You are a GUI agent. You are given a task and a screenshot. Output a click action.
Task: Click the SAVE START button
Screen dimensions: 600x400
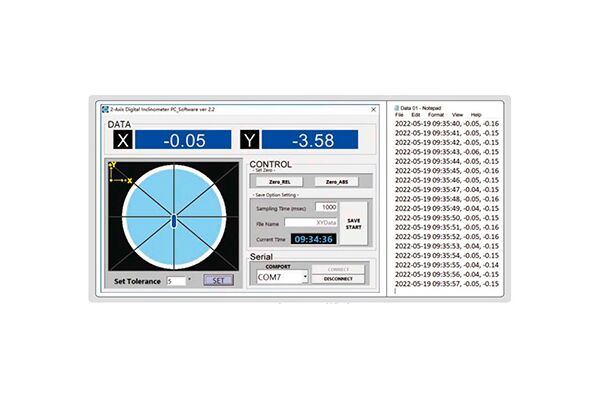(x=354, y=224)
